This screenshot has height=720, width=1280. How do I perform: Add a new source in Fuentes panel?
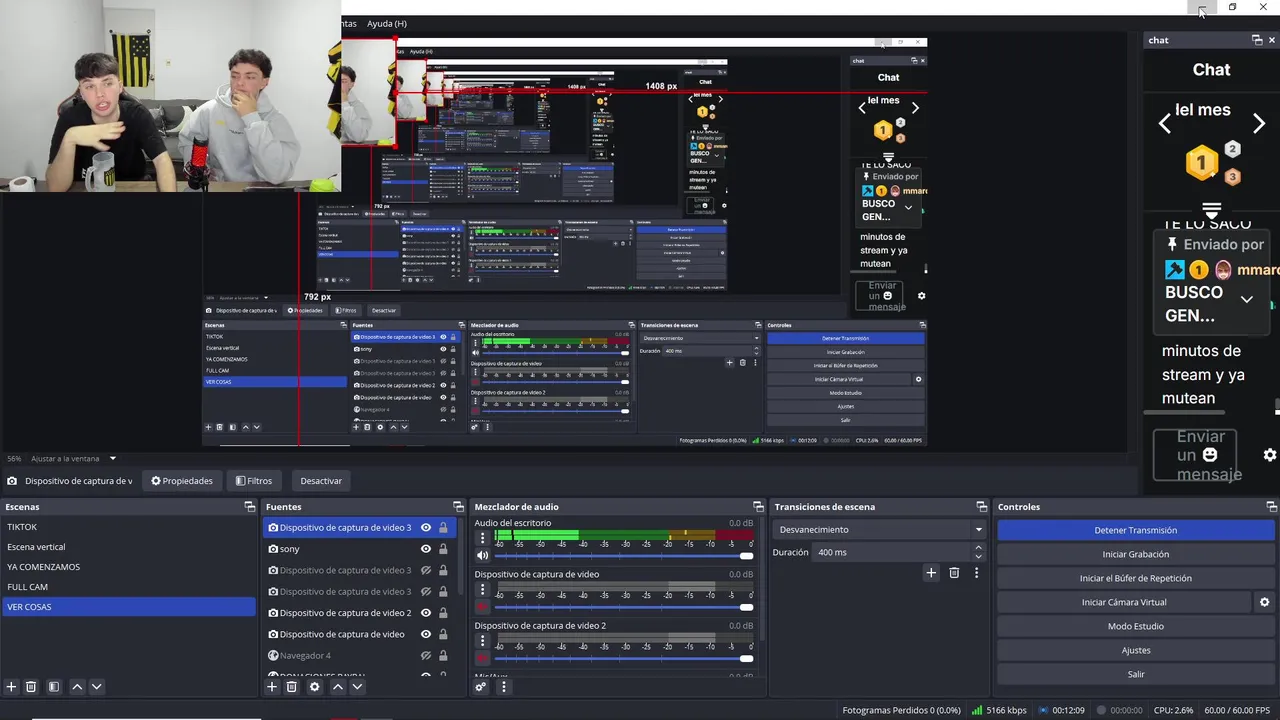271,687
